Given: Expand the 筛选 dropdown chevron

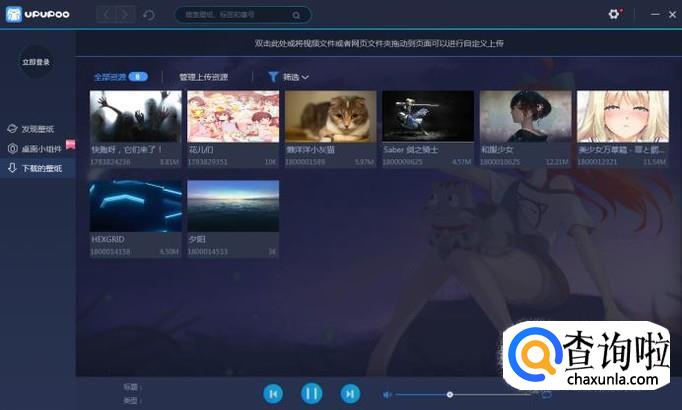Looking at the screenshot, I should pyautogui.click(x=305, y=77).
